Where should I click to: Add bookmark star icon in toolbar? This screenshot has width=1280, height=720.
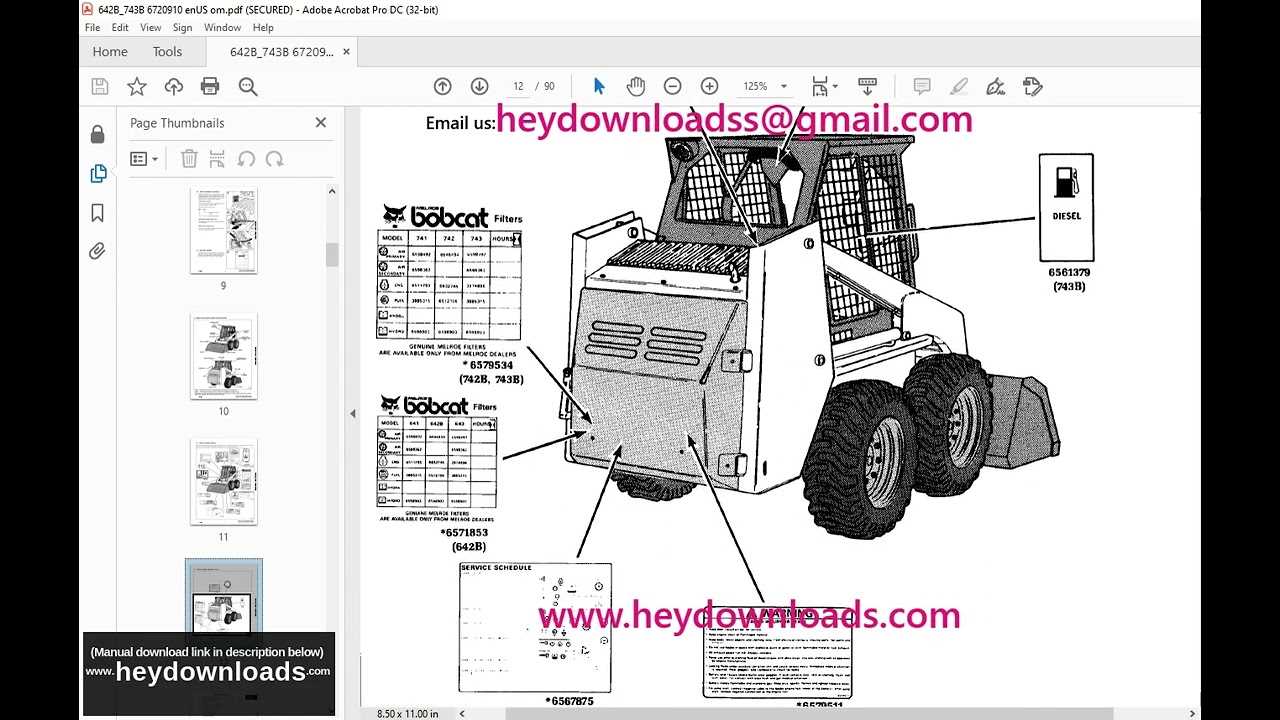pos(137,87)
